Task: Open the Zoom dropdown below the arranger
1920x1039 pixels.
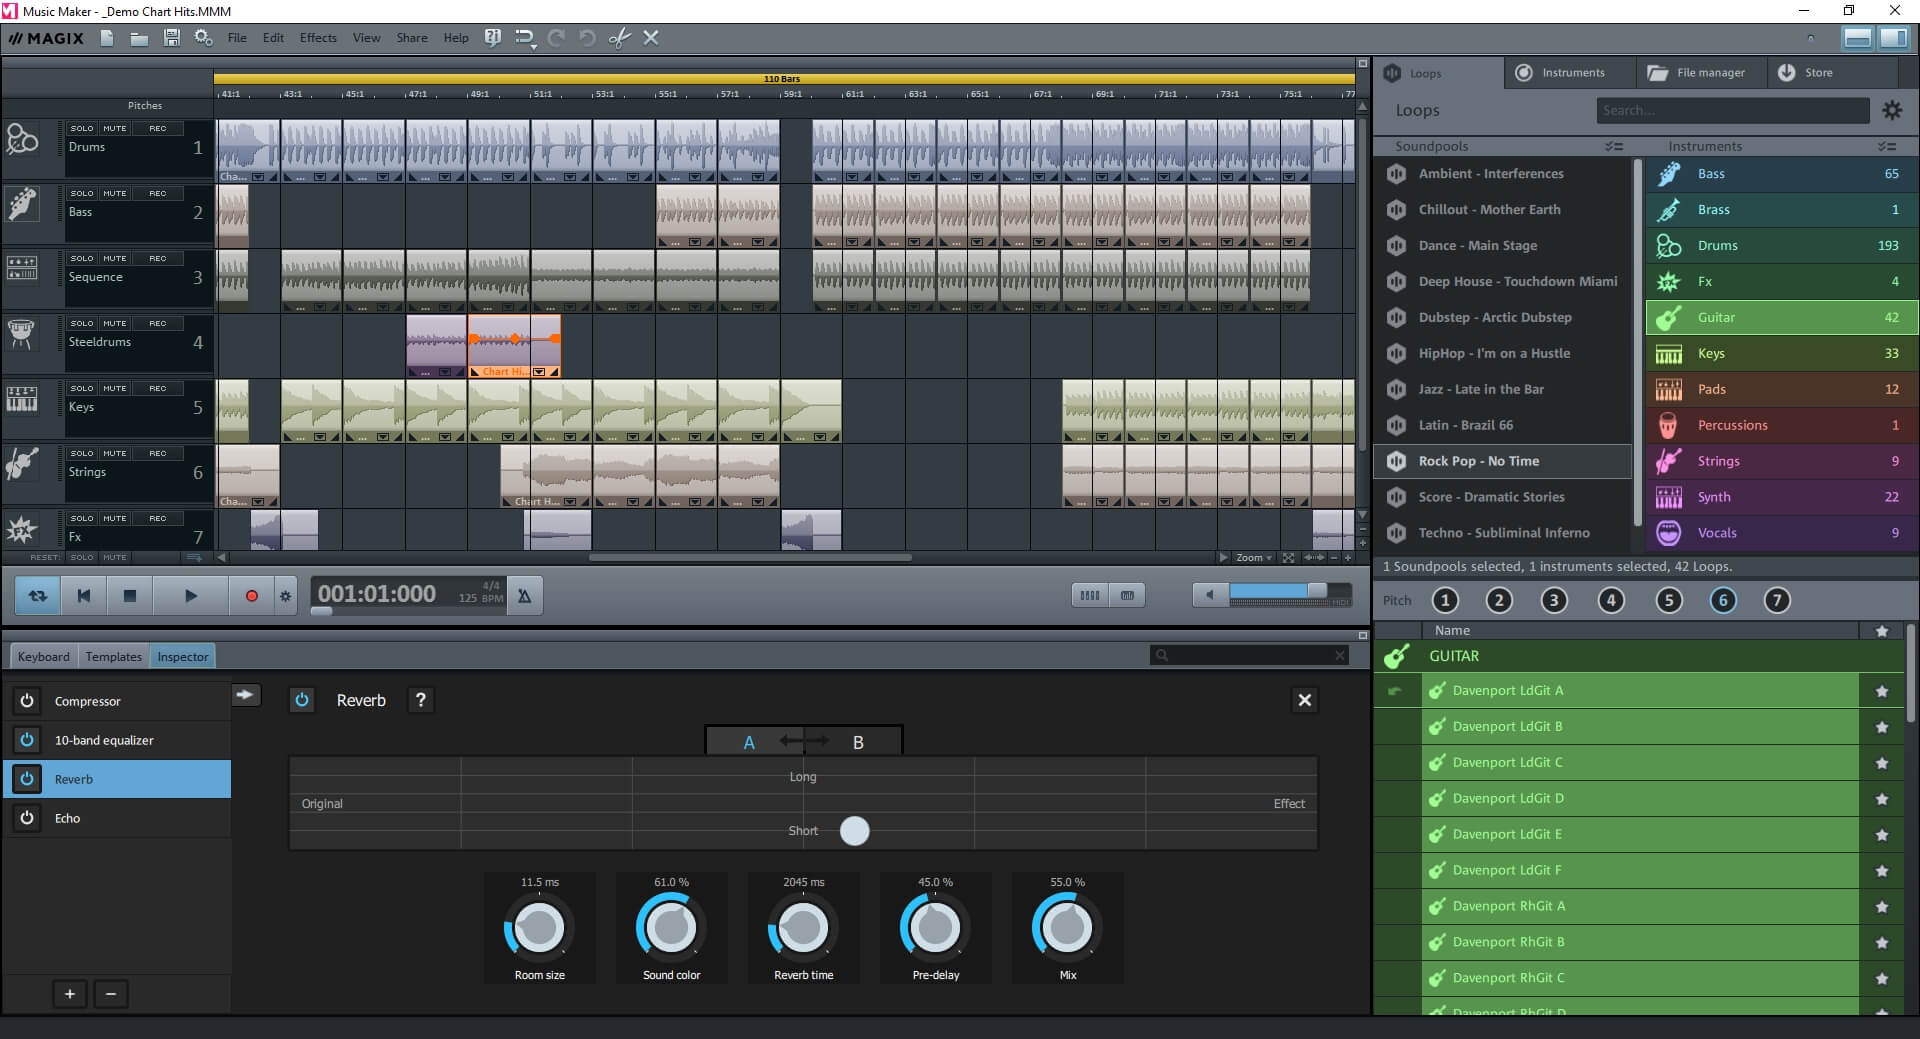Action: (x=1253, y=558)
